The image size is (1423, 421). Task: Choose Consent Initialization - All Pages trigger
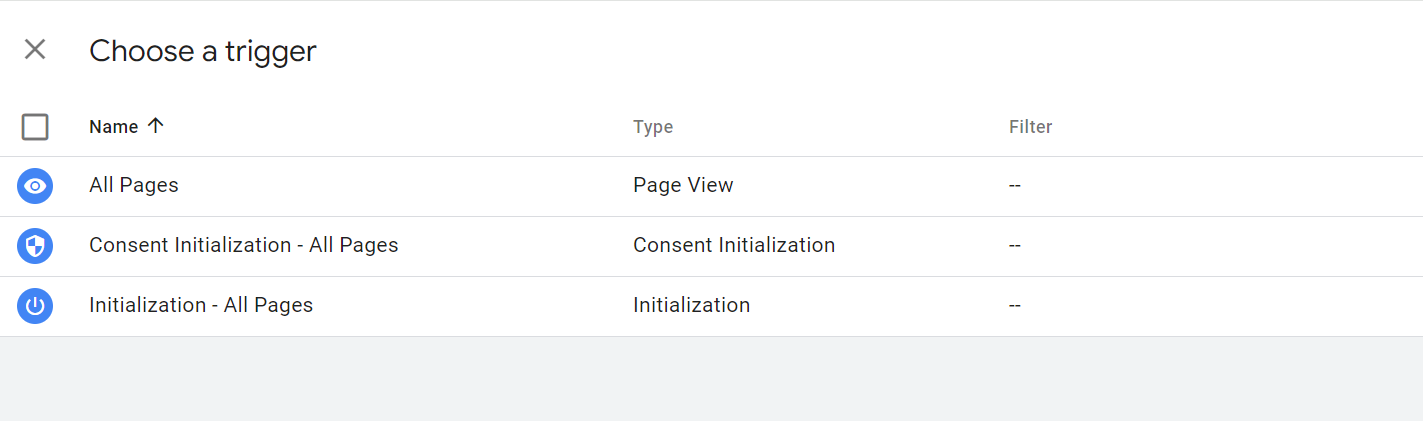[243, 245]
